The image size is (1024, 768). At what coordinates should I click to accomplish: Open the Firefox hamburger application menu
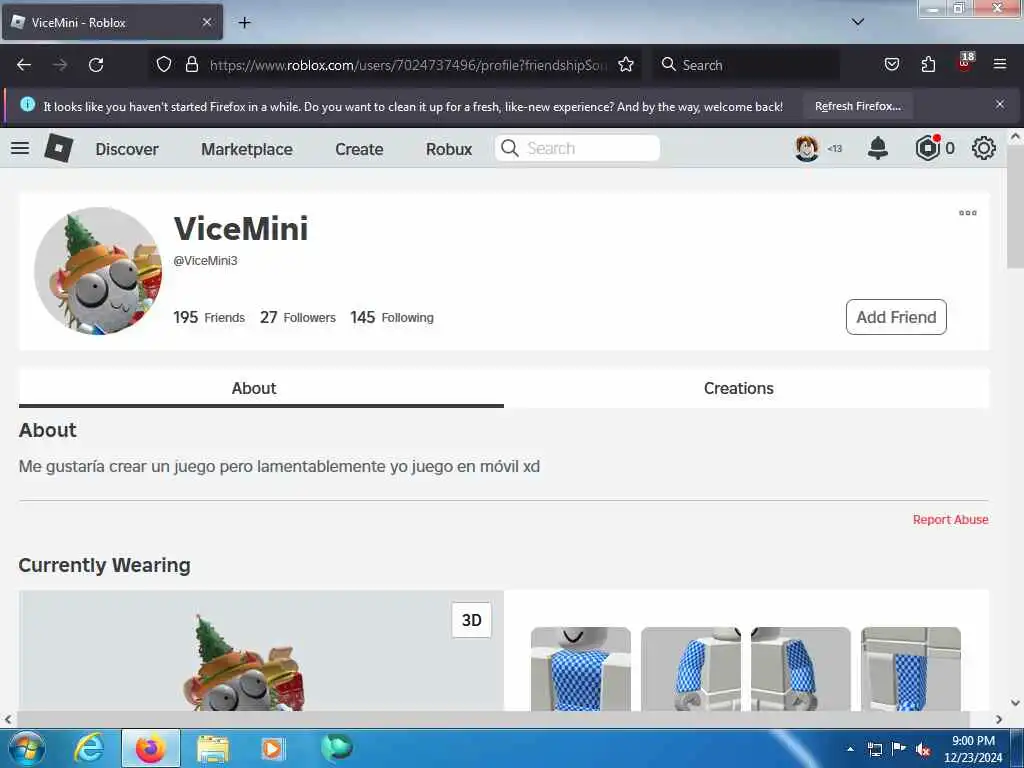(x=999, y=64)
